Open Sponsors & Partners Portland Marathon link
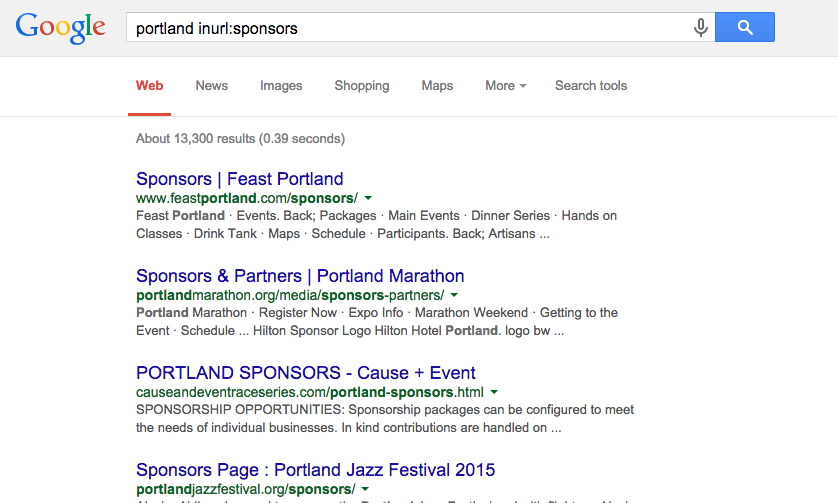 [x=300, y=276]
